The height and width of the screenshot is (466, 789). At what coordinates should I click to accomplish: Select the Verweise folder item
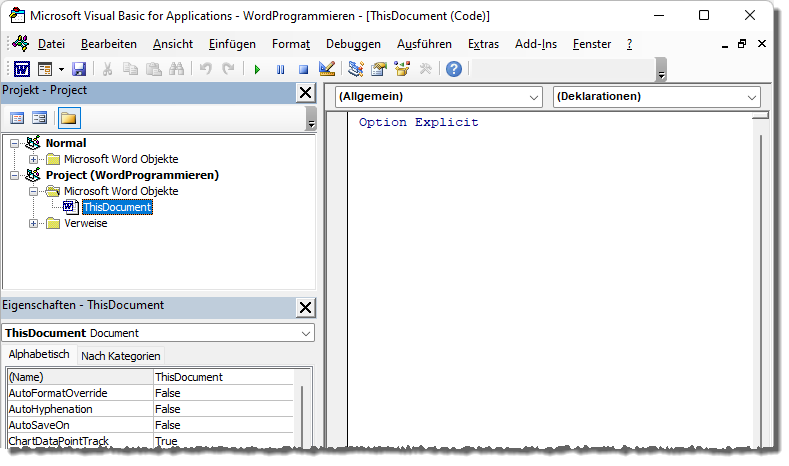86,223
